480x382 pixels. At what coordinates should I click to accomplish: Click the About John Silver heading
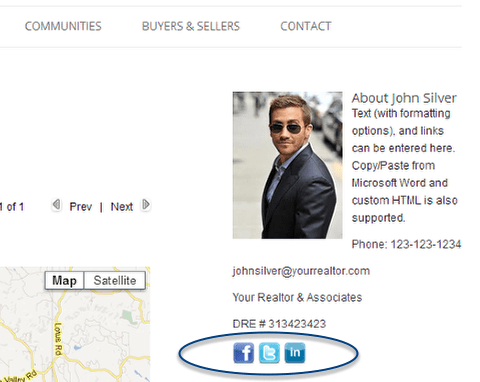404,98
